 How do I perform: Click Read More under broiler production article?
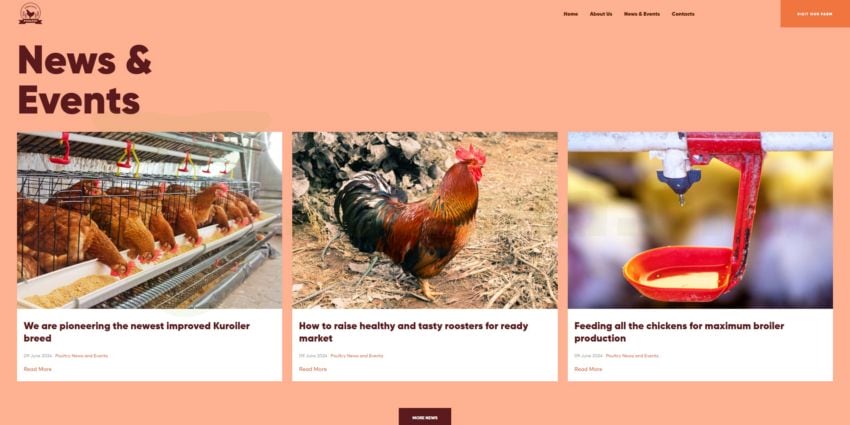588,369
